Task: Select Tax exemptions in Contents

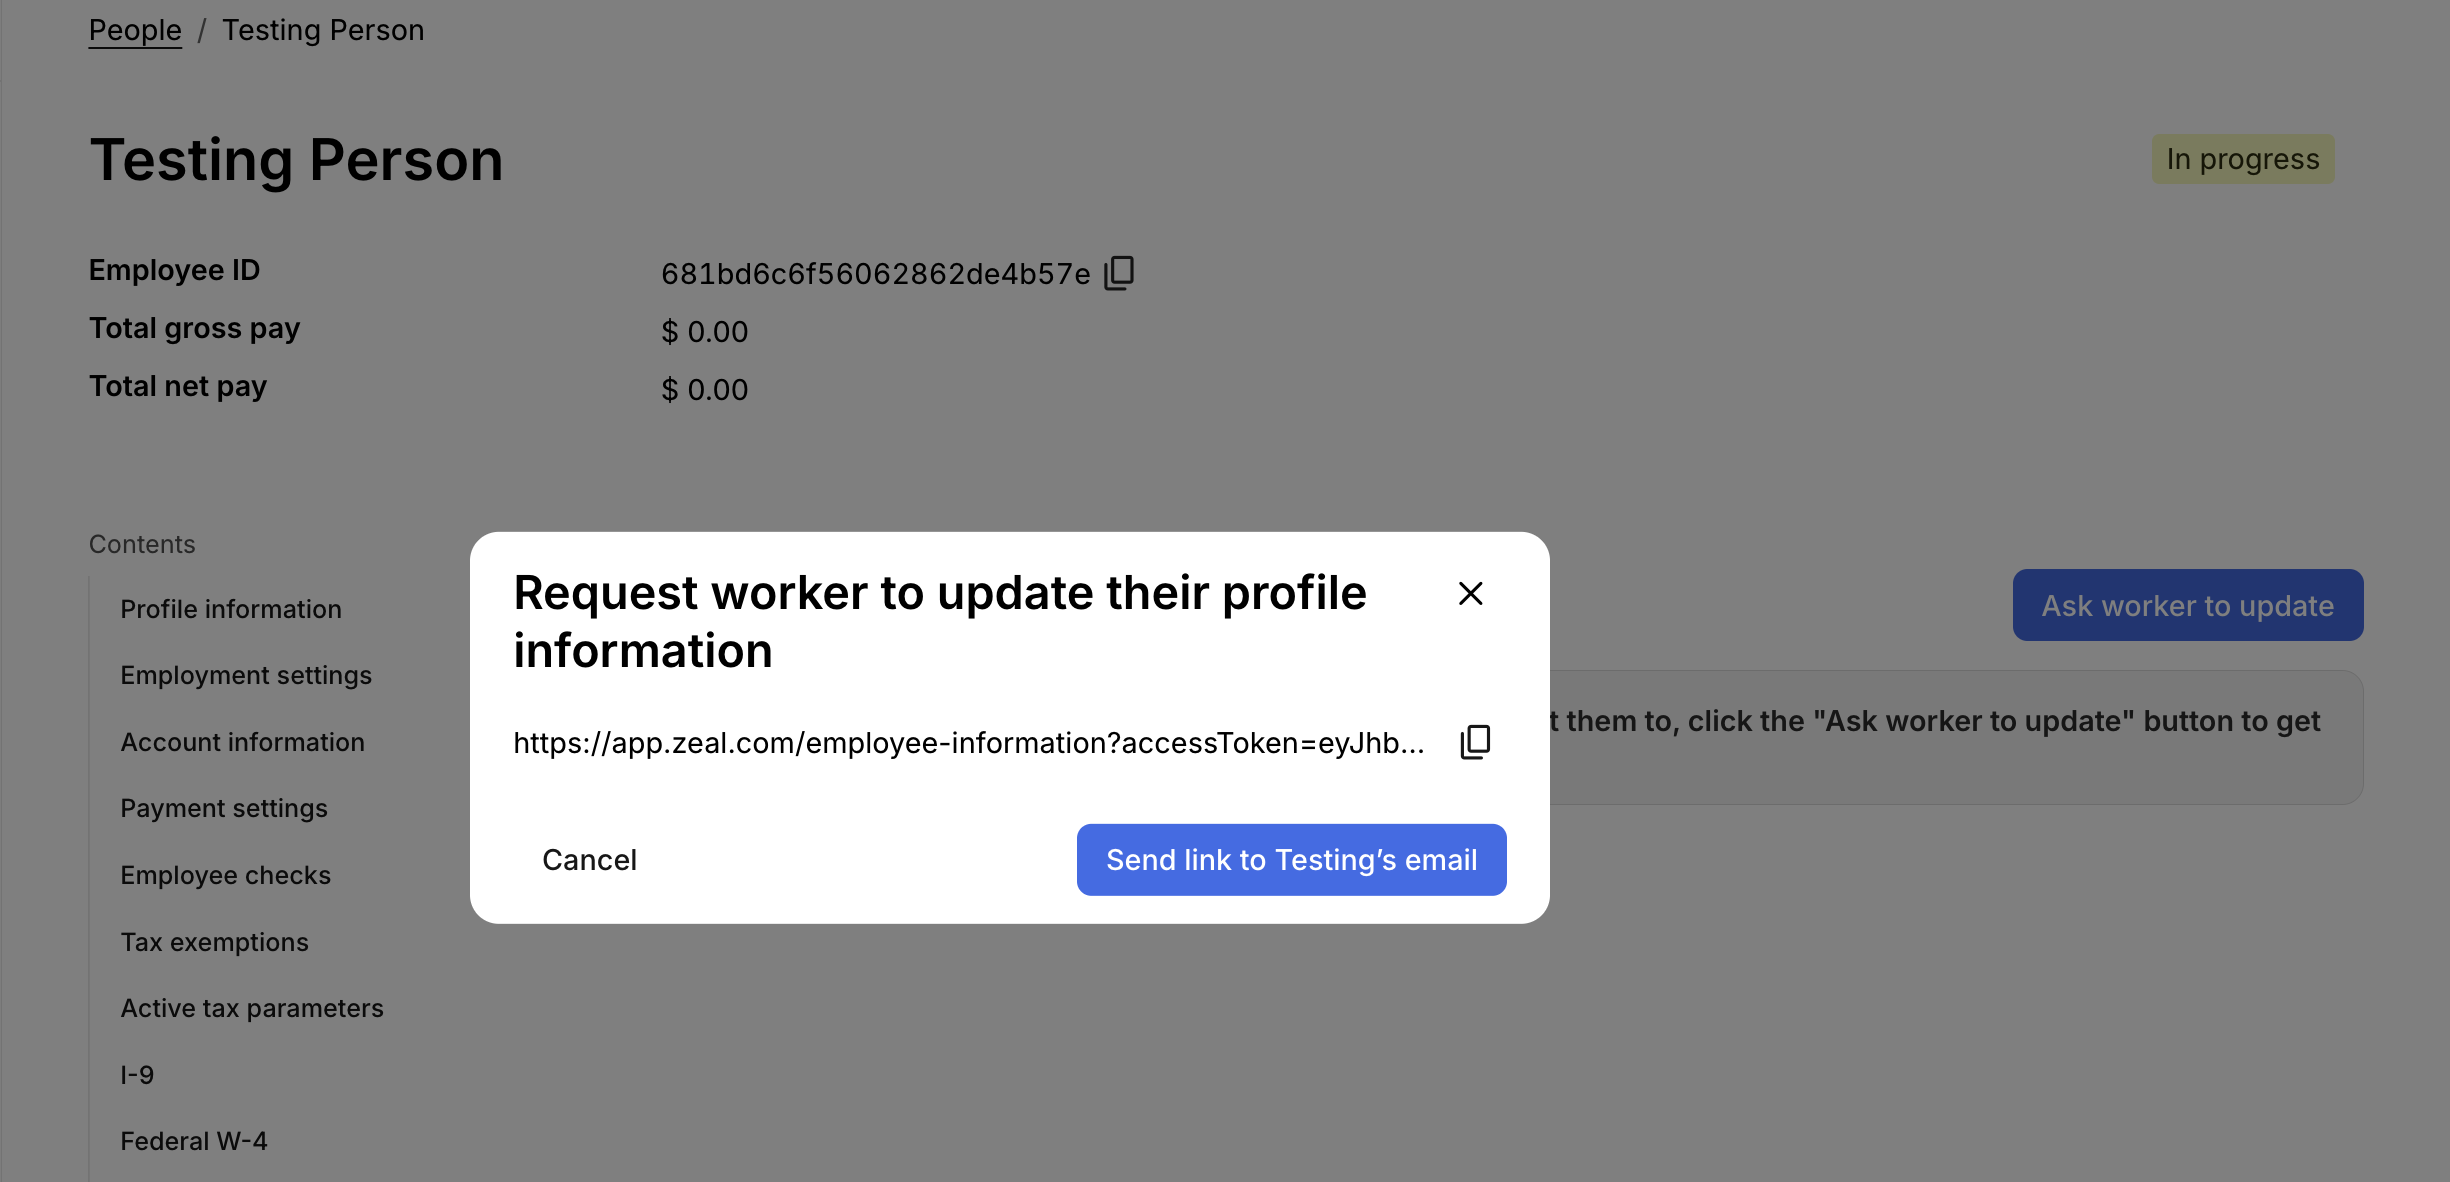Action: pos(215,942)
